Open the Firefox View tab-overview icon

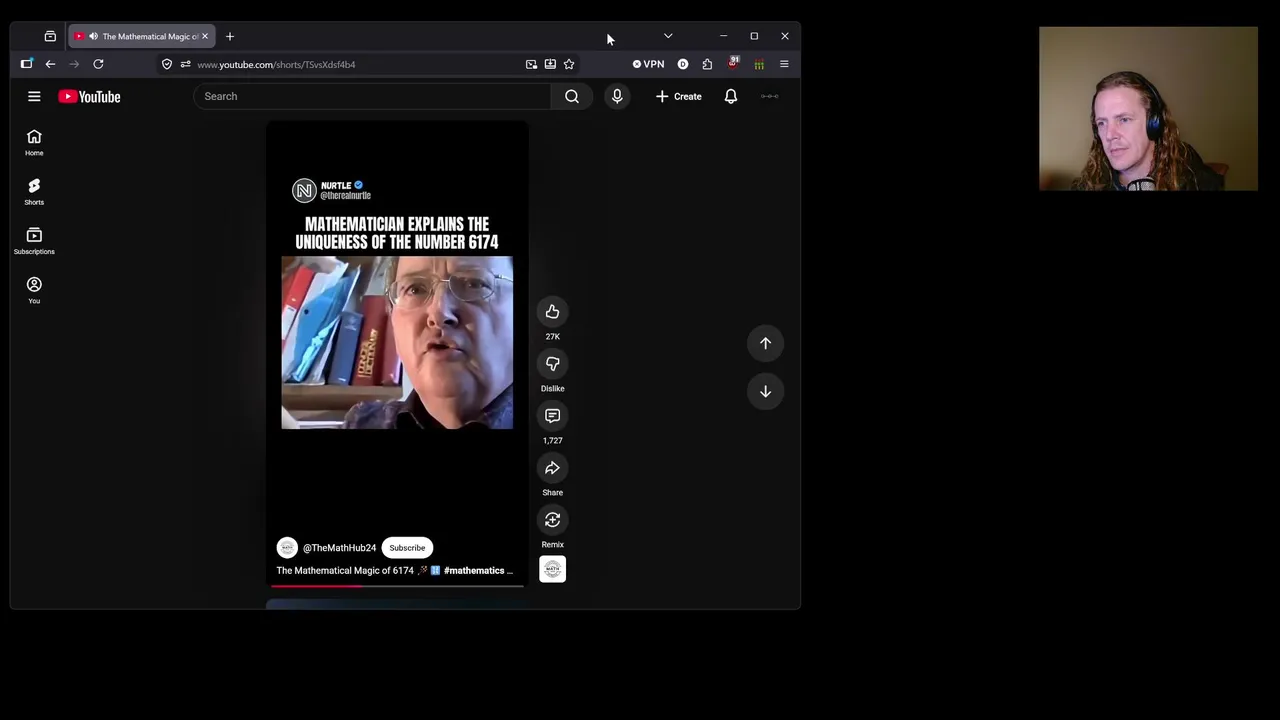pos(50,36)
